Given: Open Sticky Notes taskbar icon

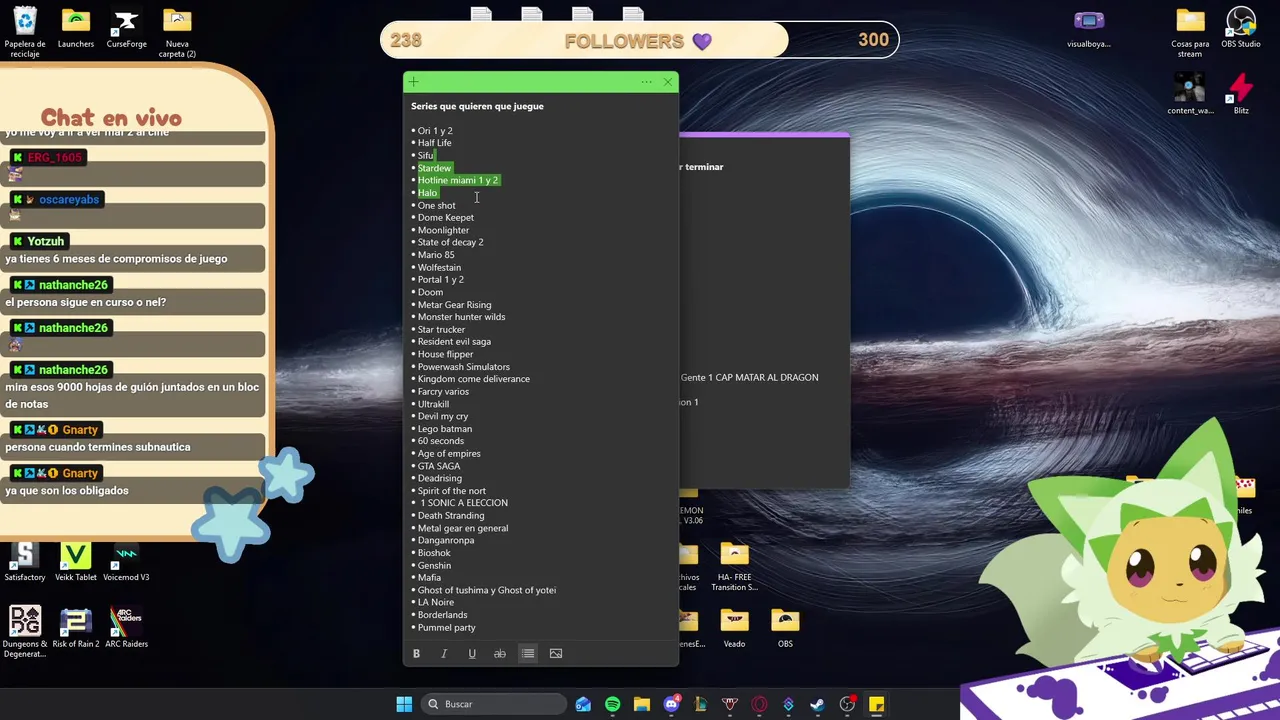Looking at the screenshot, I should point(876,704).
